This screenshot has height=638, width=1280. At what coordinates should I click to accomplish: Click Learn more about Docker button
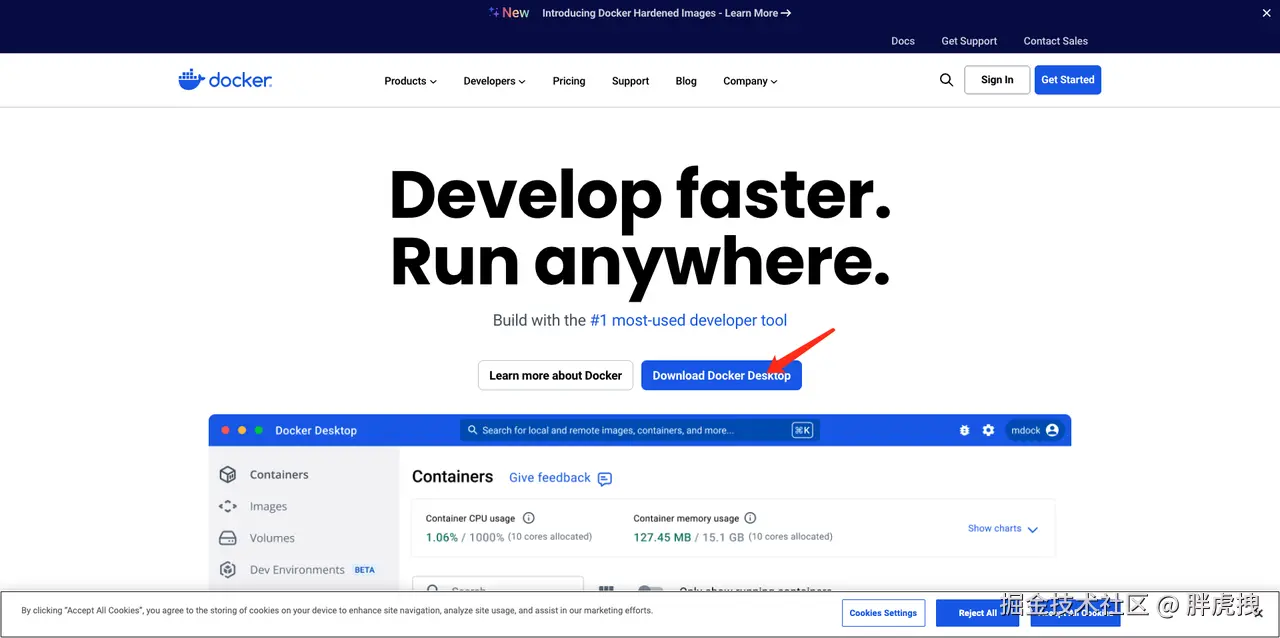coord(555,375)
